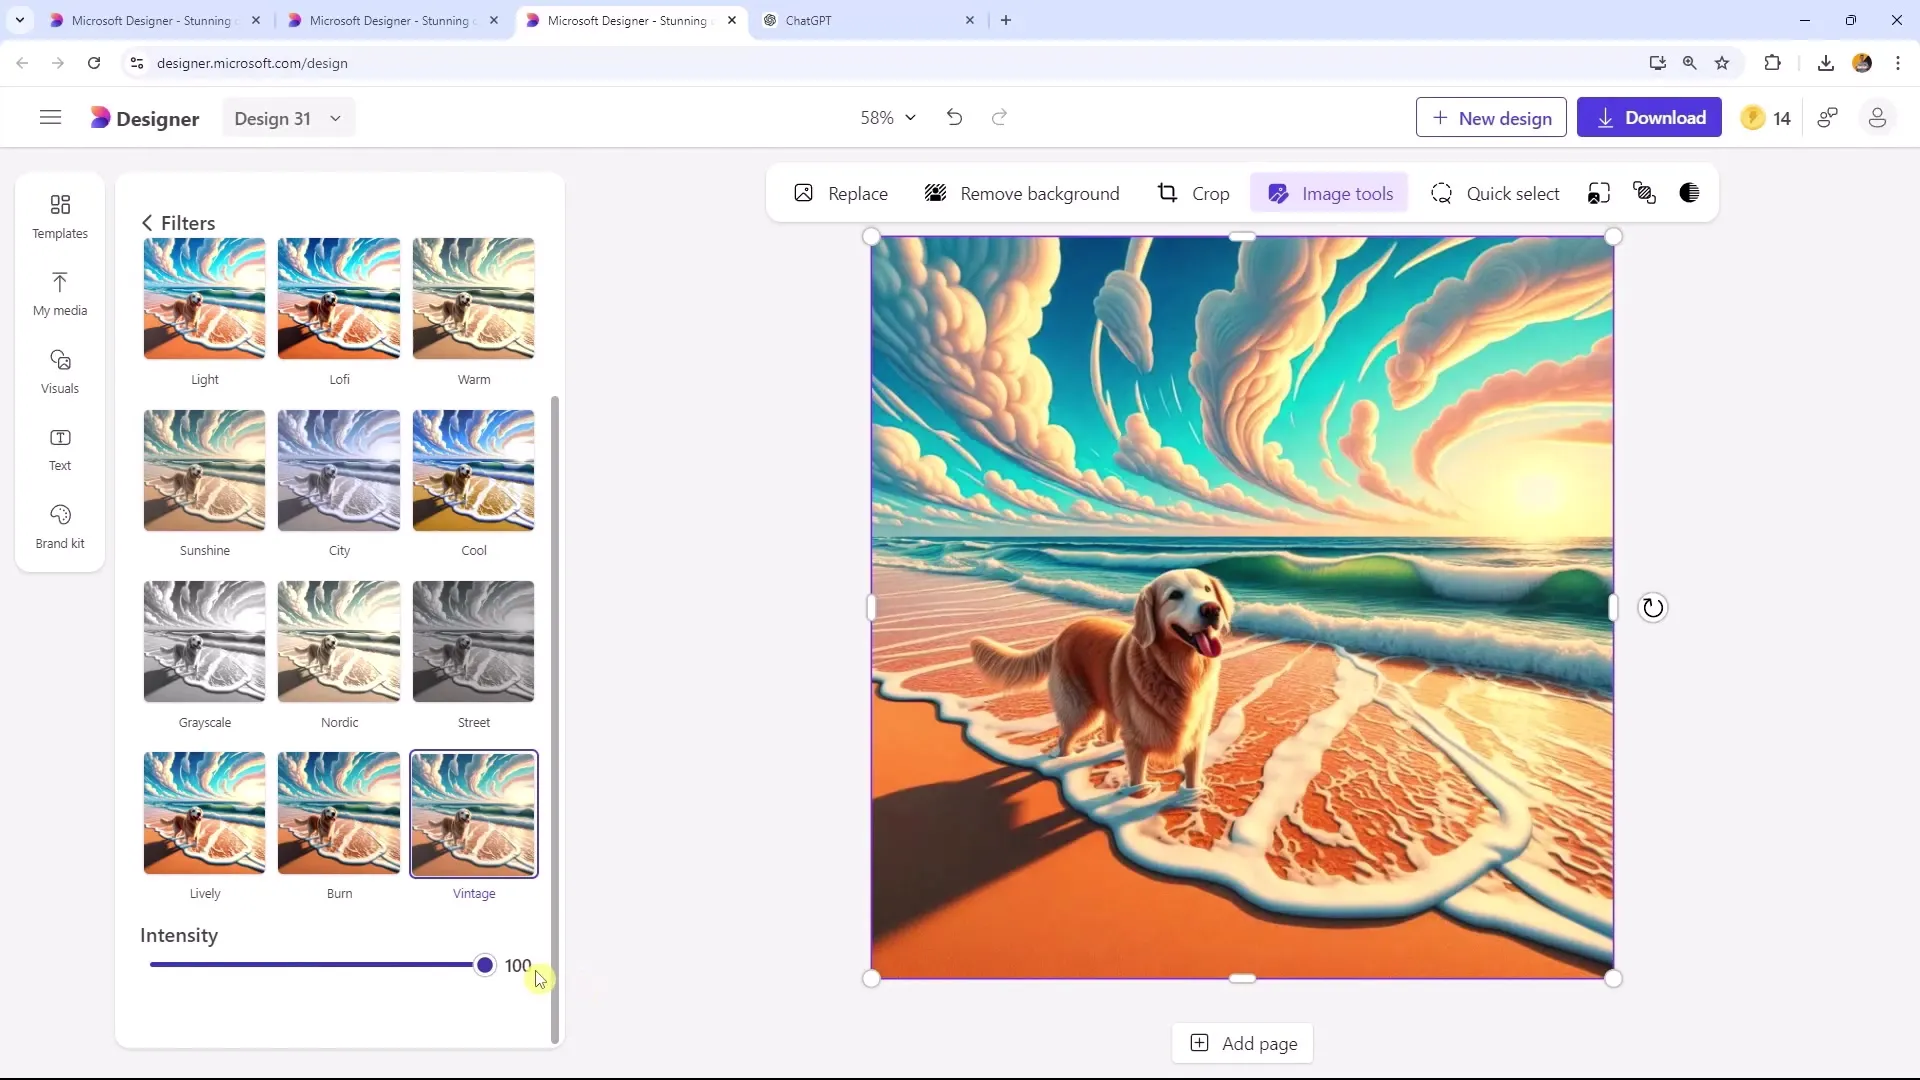Open the Design name dropdown
This screenshot has width=1920, height=1080.
point(336,119)
